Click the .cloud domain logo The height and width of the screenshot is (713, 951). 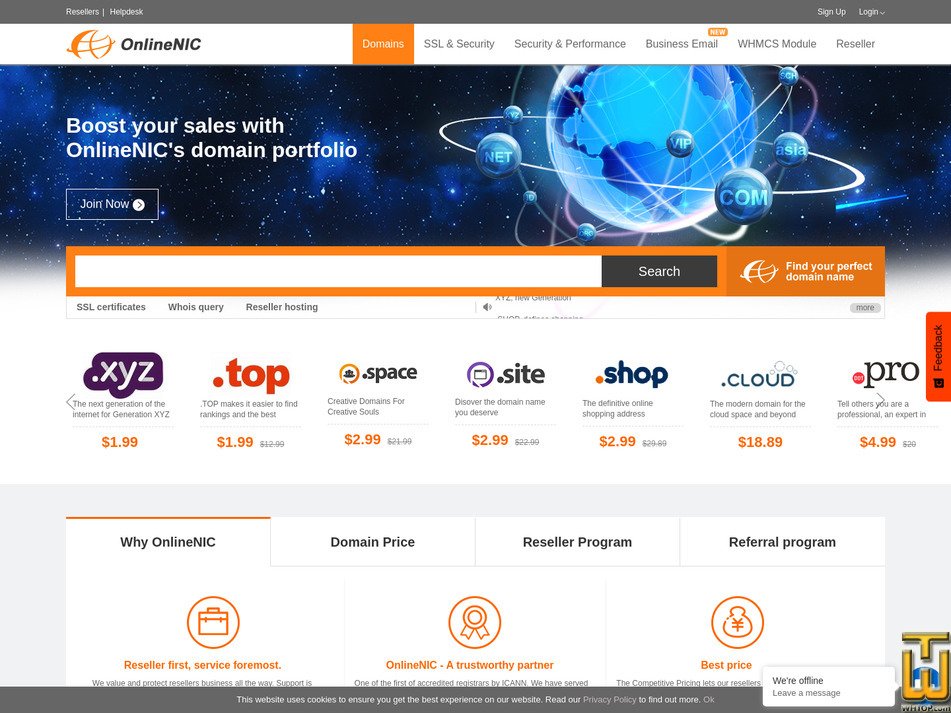click(759, 375)
